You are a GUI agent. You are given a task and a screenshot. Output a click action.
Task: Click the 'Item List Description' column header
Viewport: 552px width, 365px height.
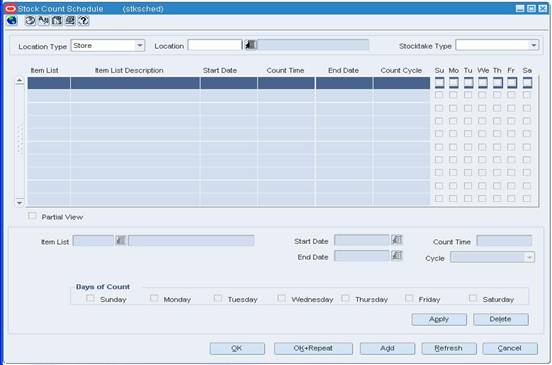click(x=129, y=70)
